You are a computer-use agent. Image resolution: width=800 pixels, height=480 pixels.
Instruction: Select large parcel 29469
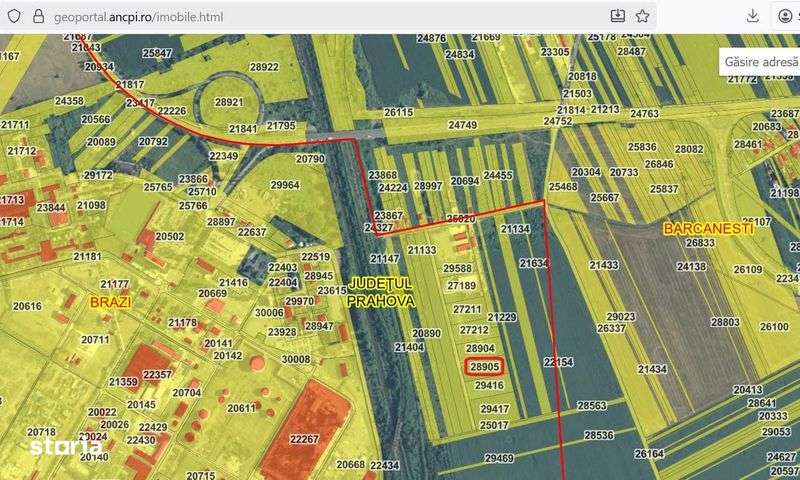pos(498,458)
